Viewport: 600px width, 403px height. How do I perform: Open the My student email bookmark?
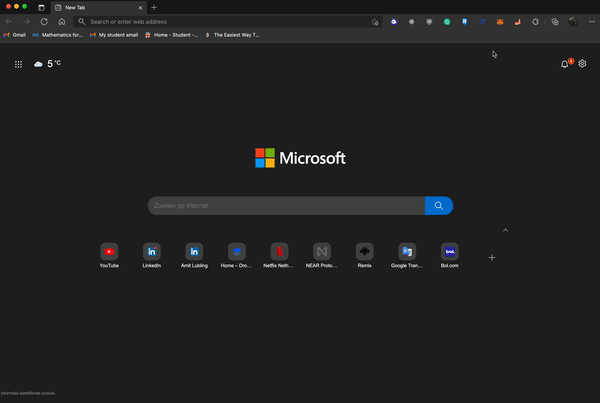tap(114, 35)
